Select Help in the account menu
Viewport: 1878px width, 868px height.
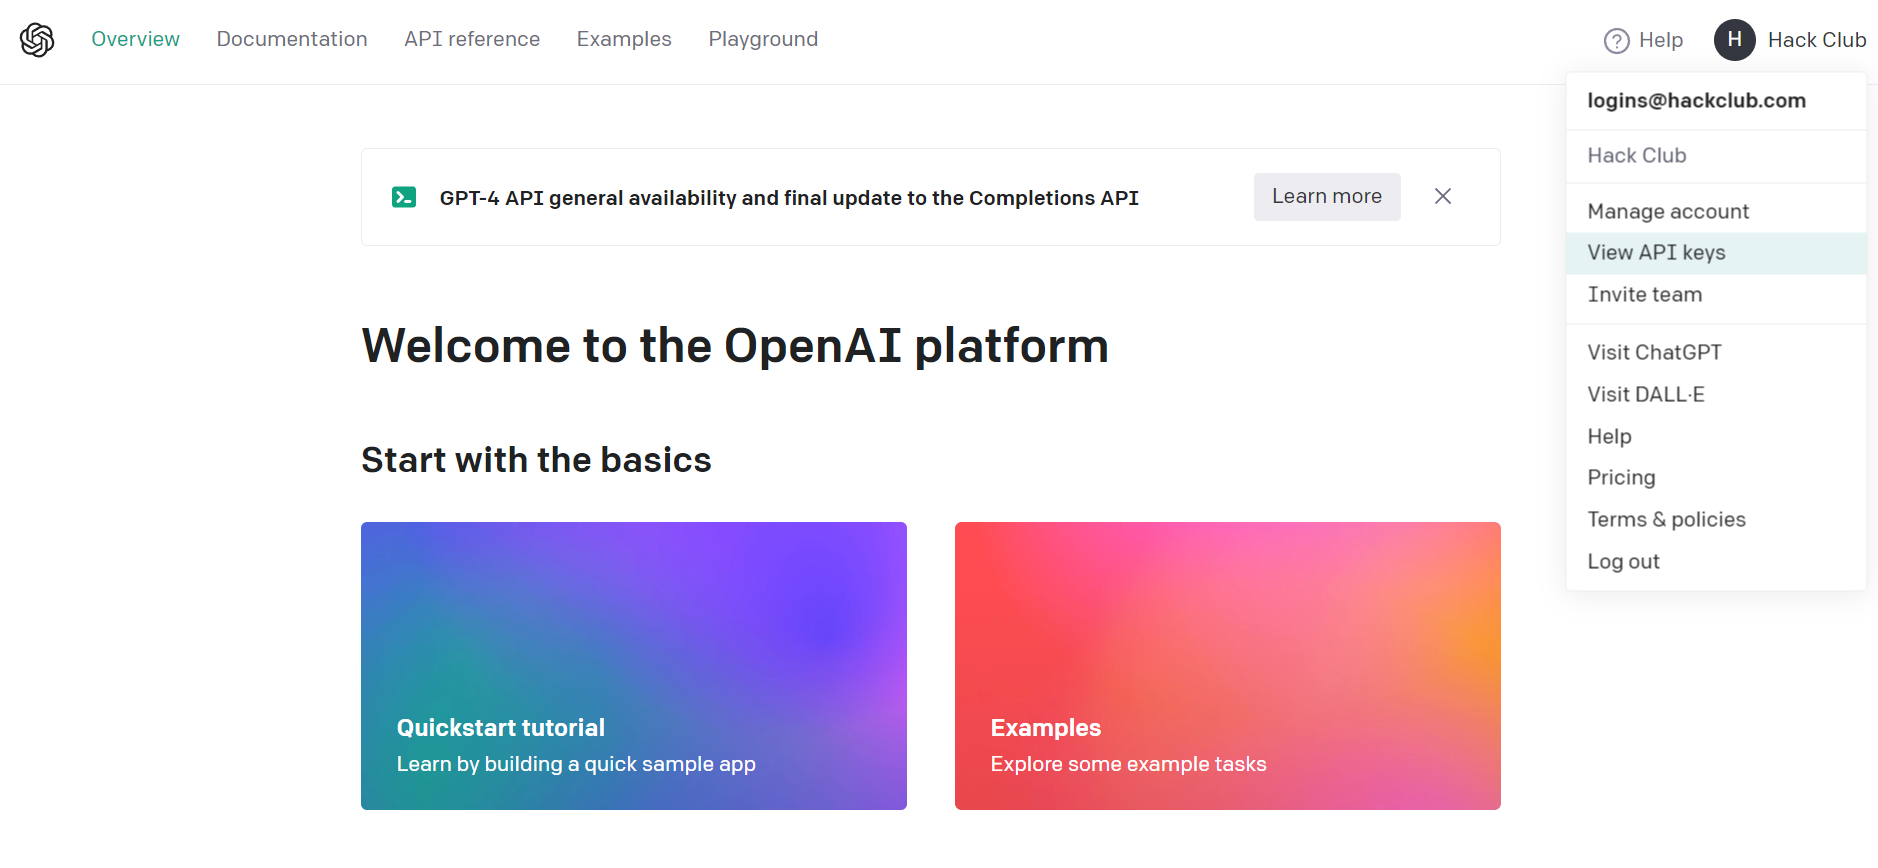[x=1716, y=436]
